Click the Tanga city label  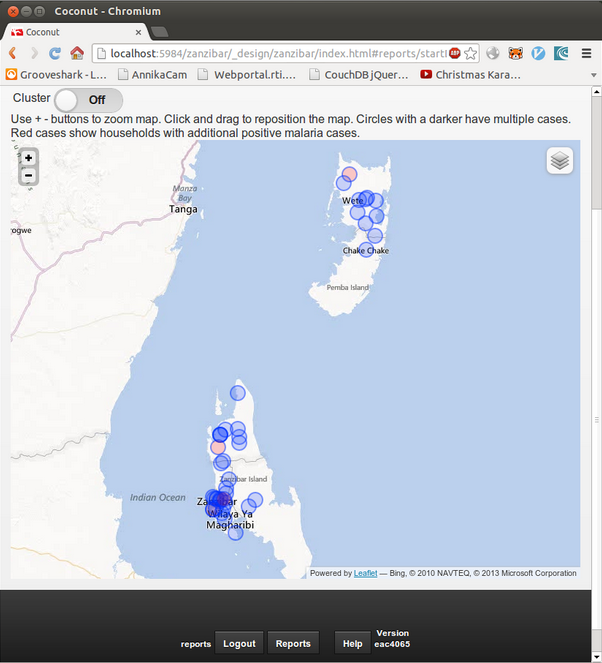(183, 209)
